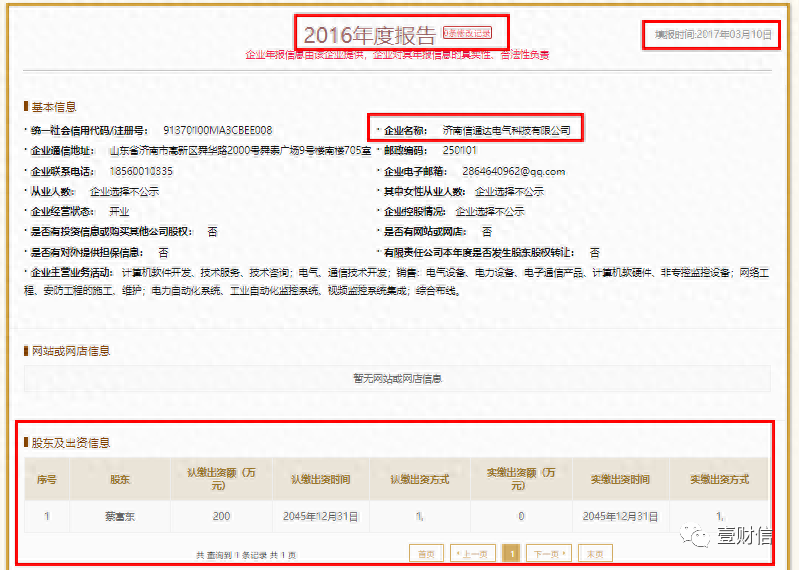Click the 认缴出资额（万元） column header
This screenshot has width=799, height=570.
[221, 479]
